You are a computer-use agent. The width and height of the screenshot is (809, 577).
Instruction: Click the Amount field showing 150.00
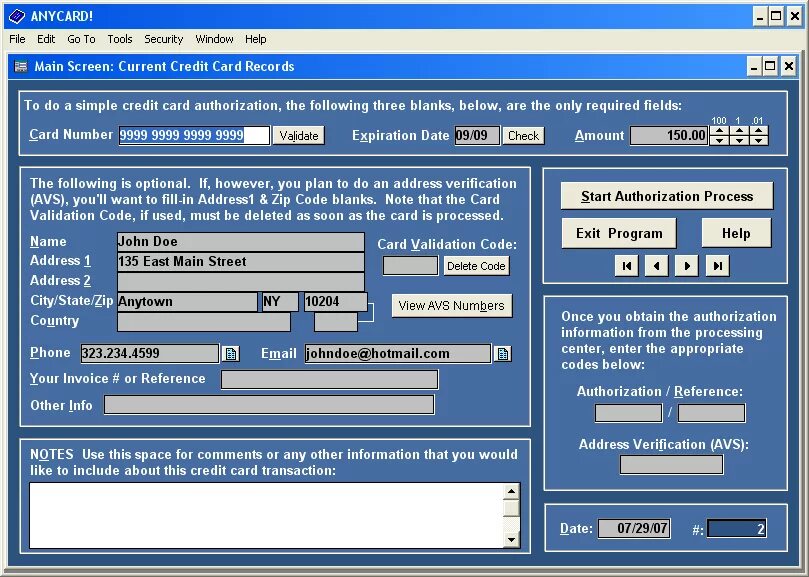tap(669, 136)
